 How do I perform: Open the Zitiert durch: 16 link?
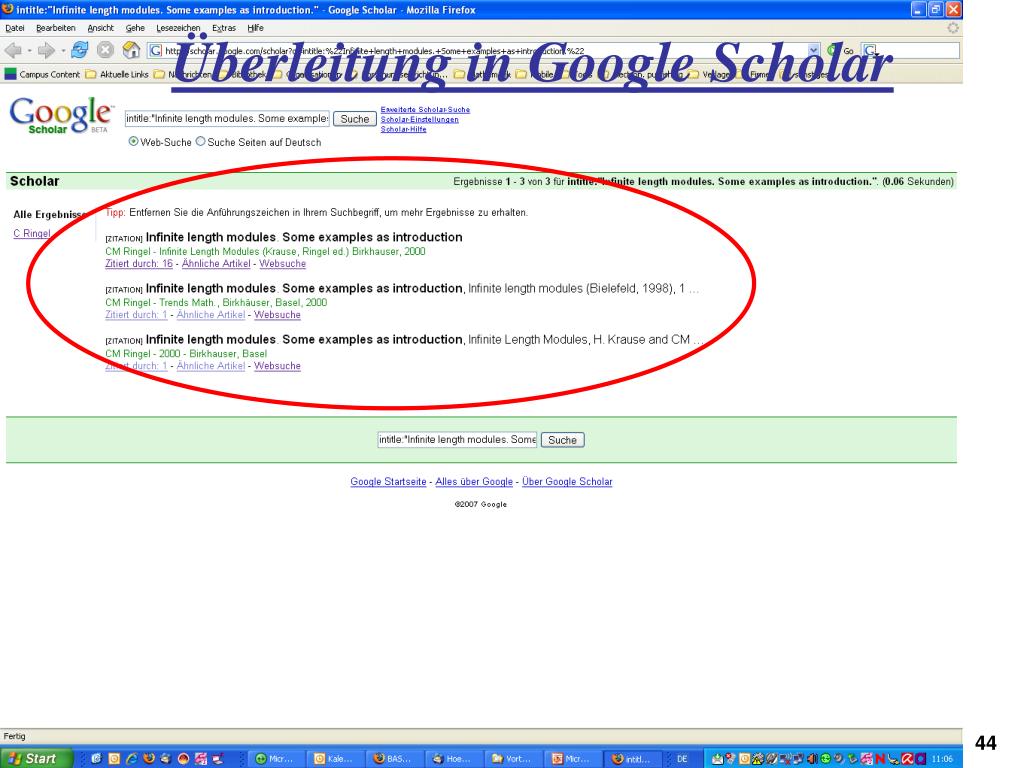tap(139, 264)
